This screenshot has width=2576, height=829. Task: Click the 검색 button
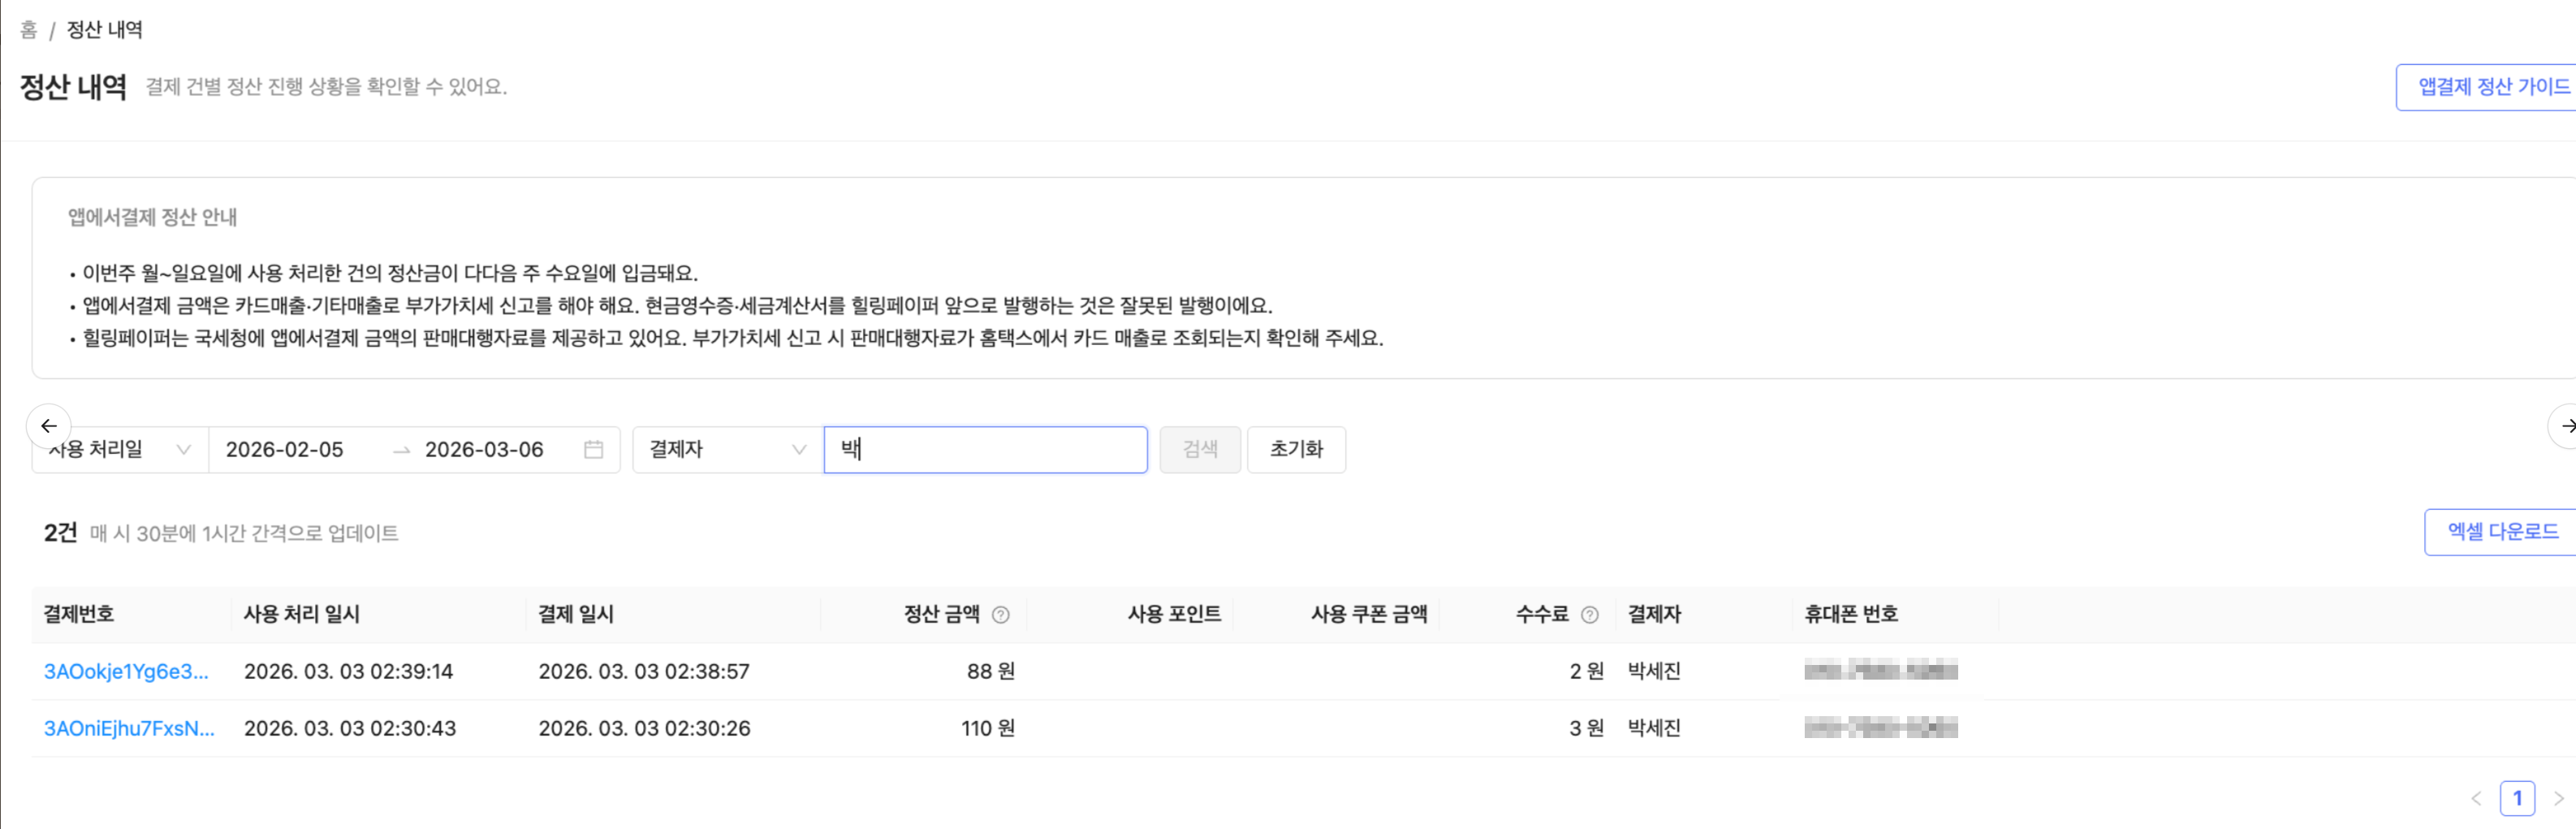click(1199, 450)
